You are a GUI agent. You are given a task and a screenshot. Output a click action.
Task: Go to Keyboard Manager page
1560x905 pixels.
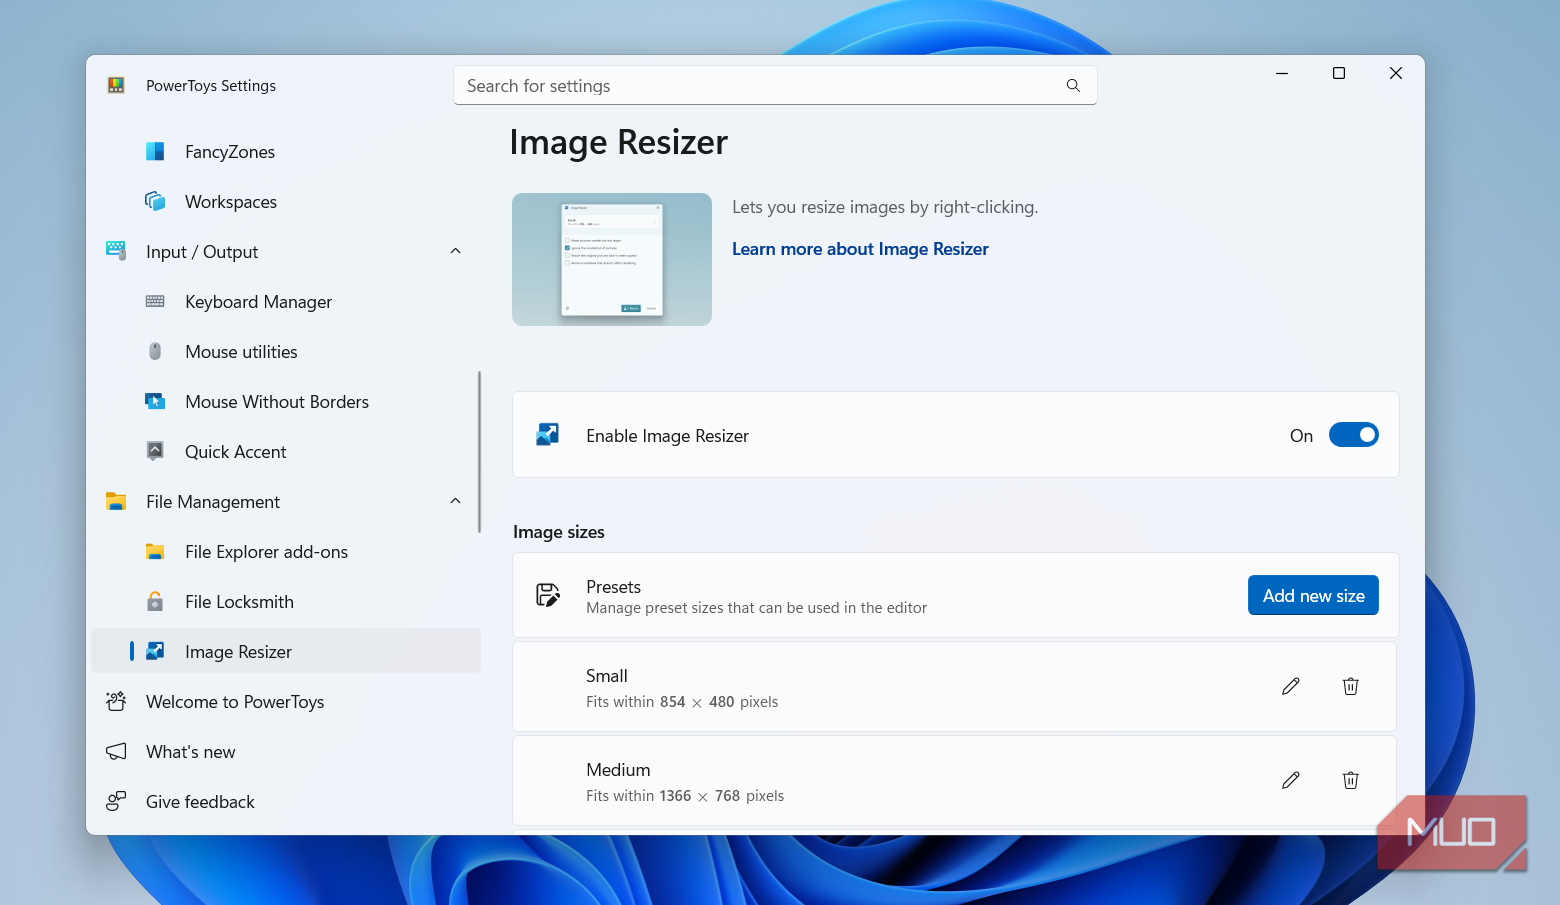coord(286,301)
